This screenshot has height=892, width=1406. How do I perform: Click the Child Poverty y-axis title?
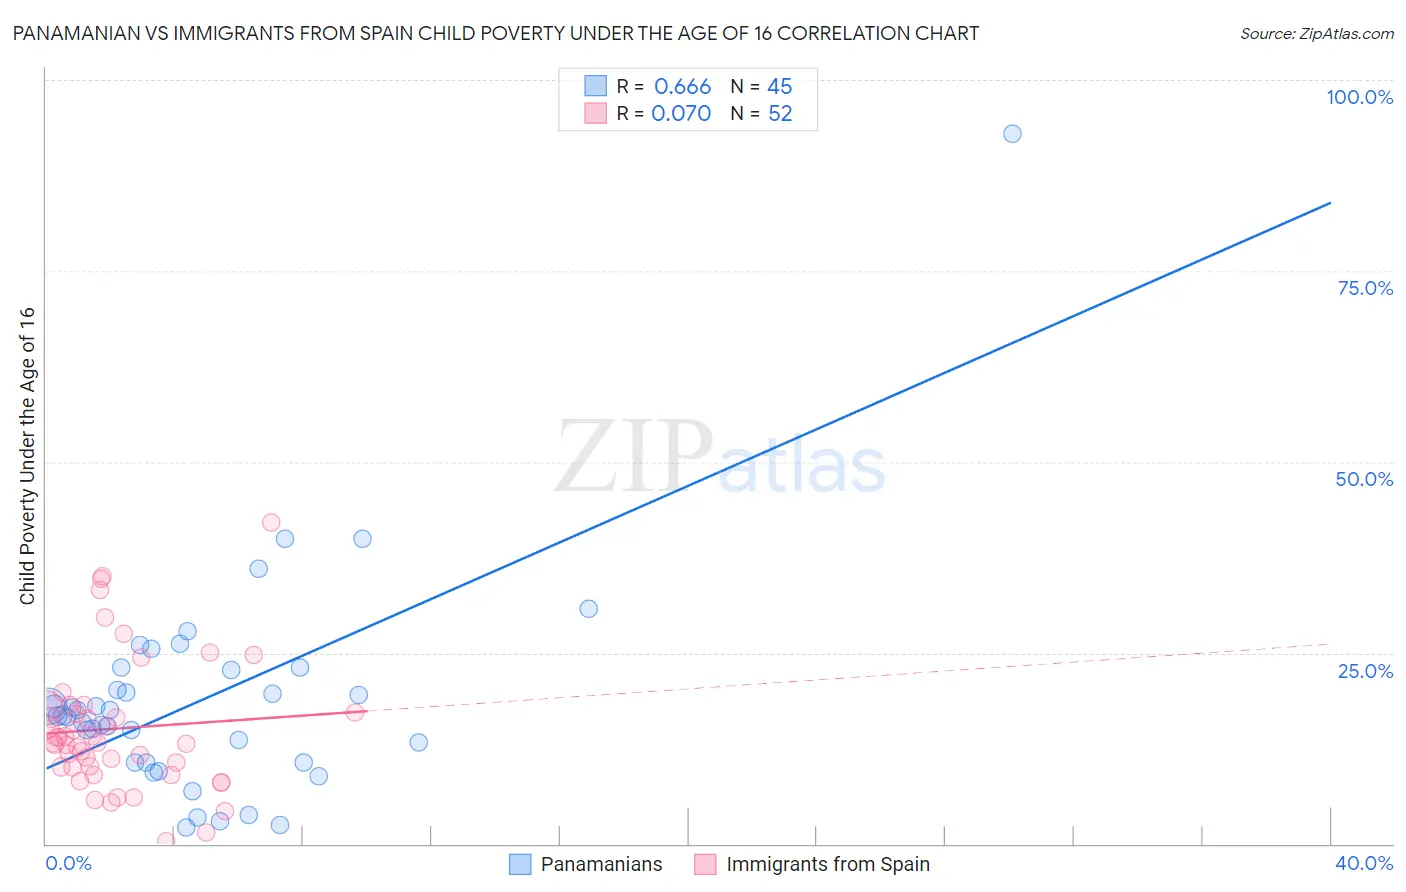(x=27, y=455)
